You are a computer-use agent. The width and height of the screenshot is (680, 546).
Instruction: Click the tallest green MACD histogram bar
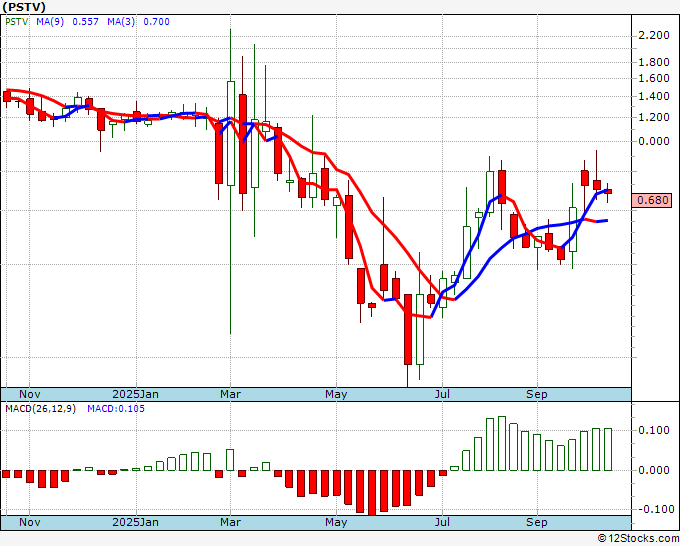point(490,444)
